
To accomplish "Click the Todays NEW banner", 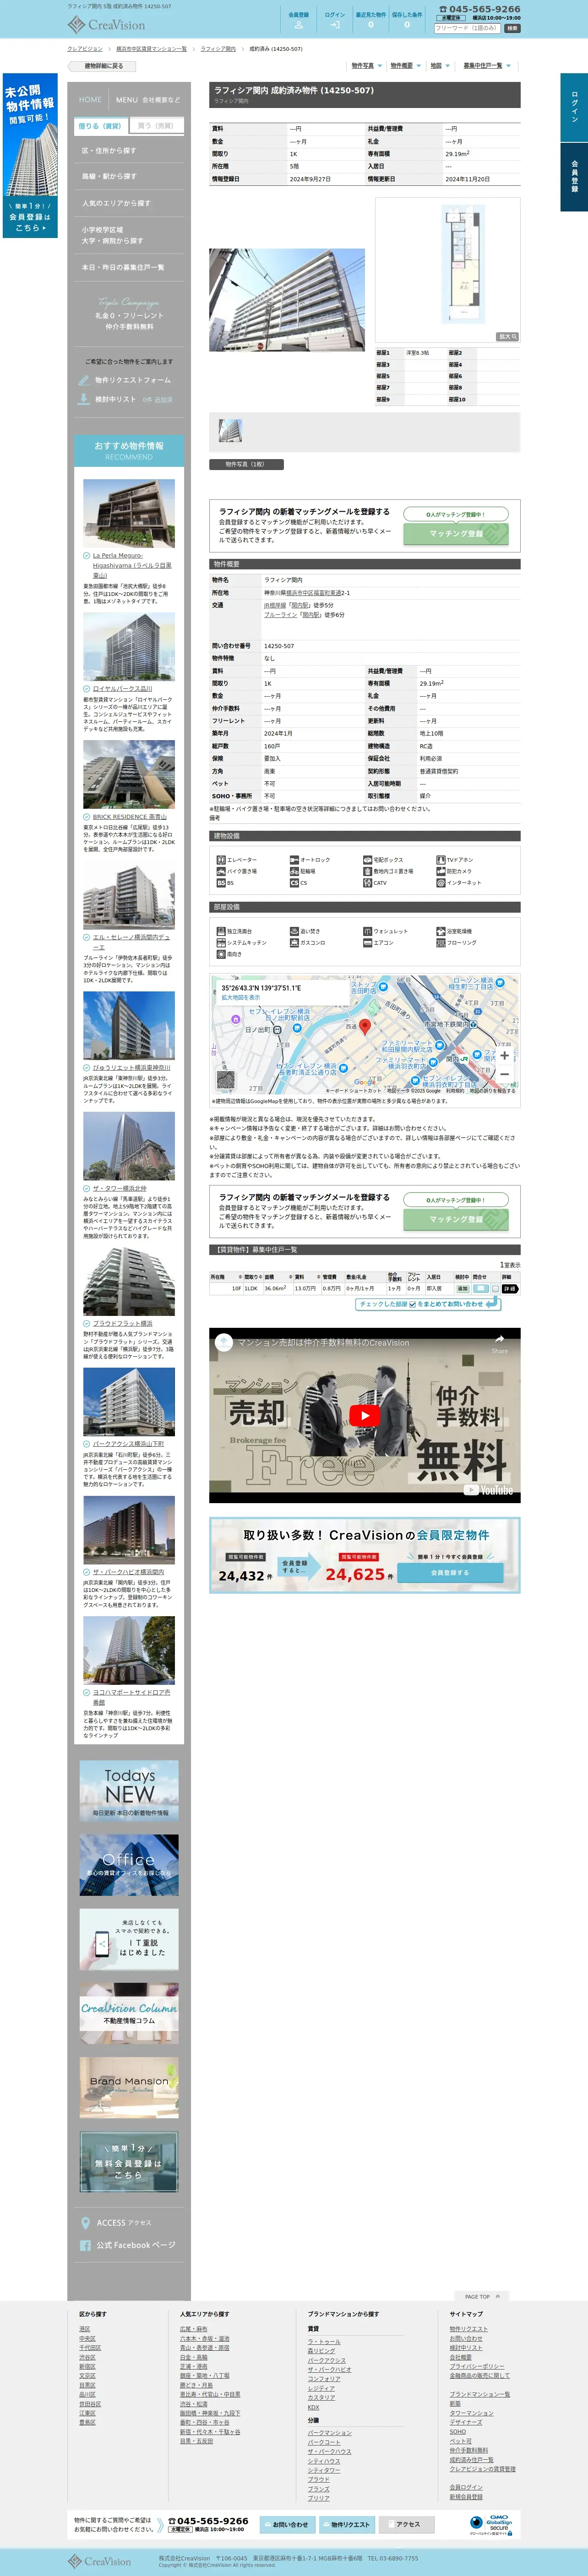I will pos(129,1791).
